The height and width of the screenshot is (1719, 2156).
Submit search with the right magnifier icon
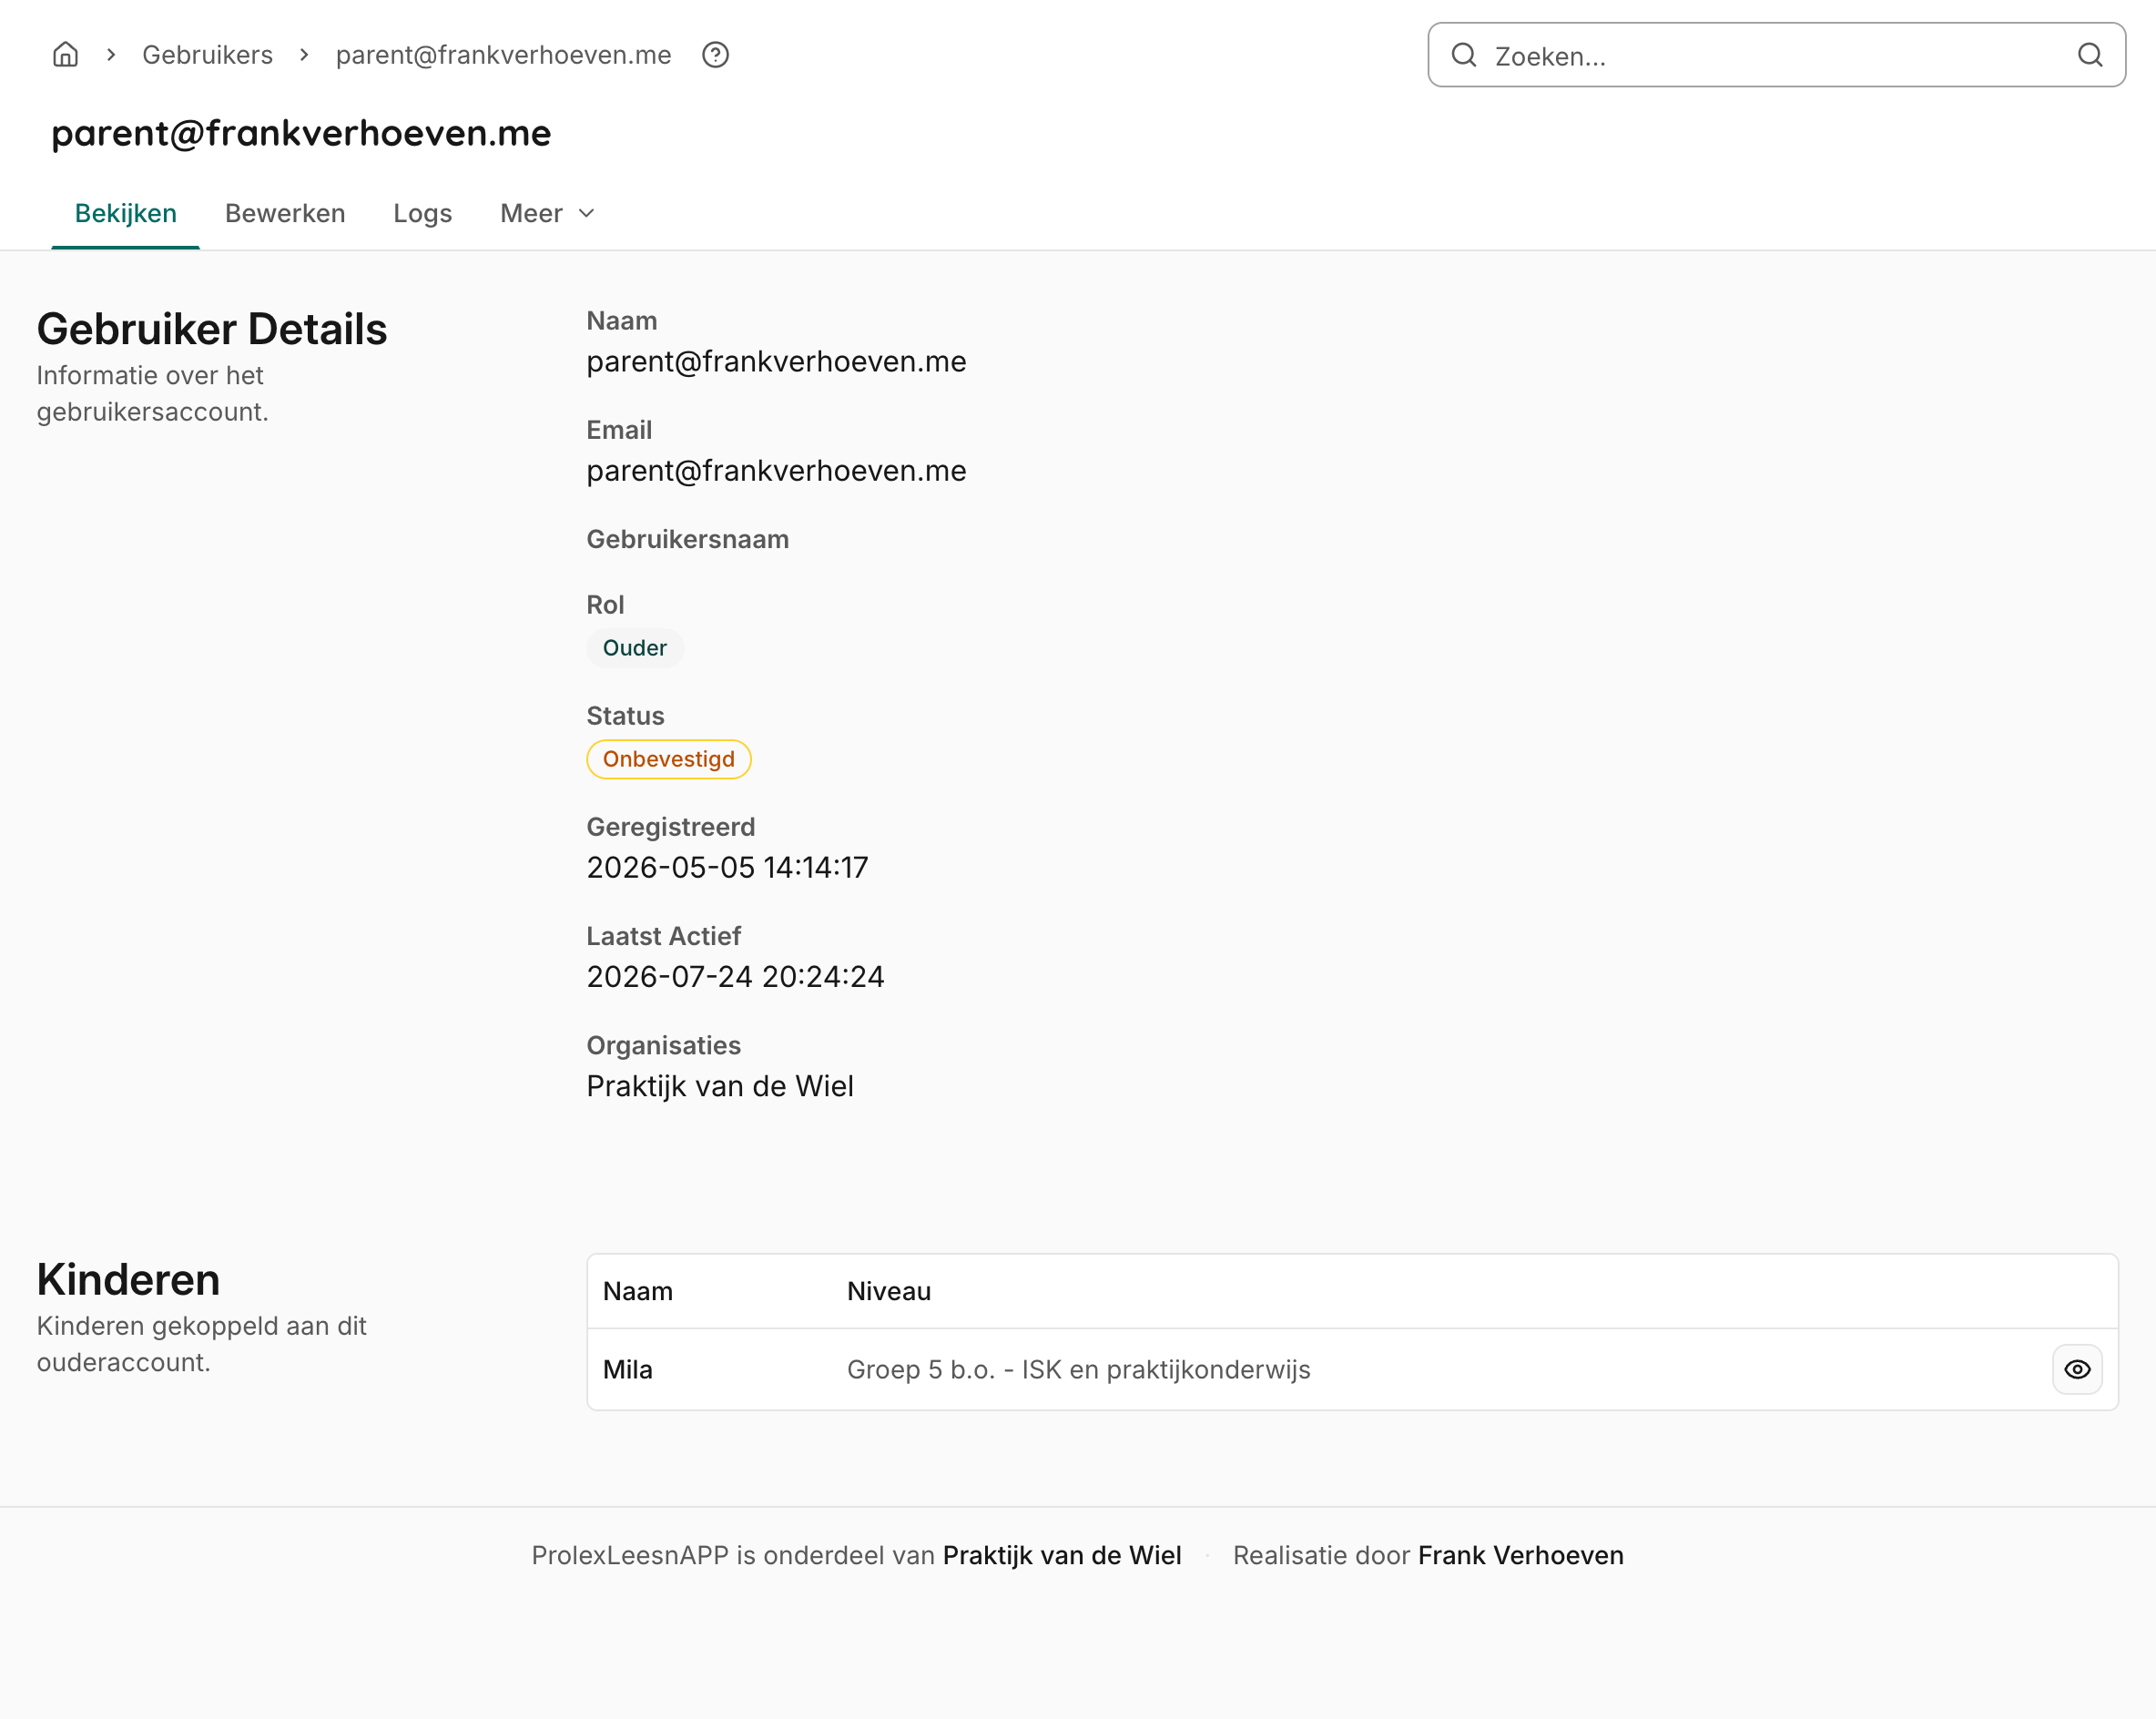tap(2089, 55)
